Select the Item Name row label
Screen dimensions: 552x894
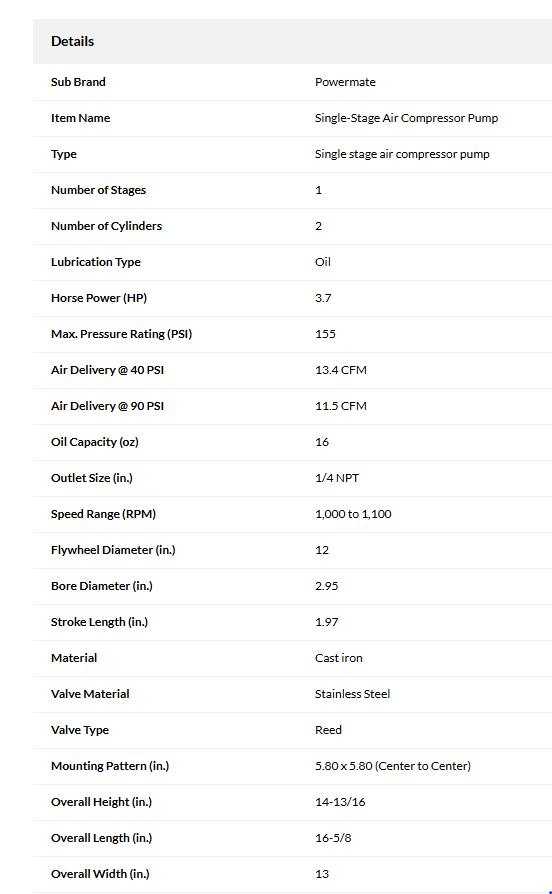(x=80, y=118)
